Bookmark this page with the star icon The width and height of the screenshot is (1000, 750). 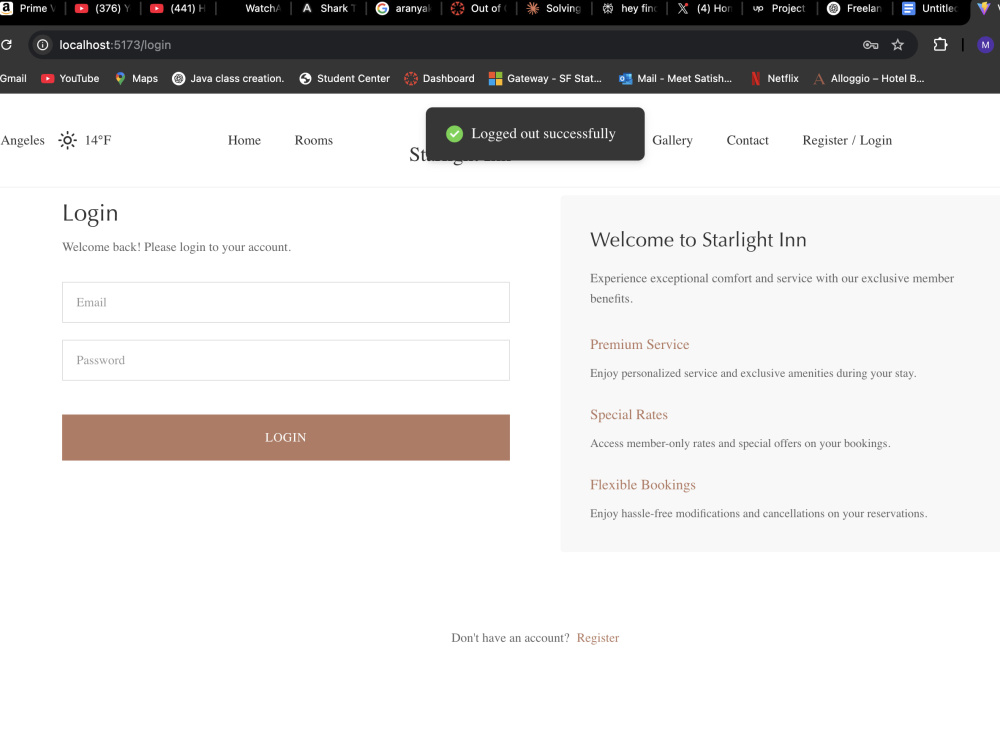898,45
